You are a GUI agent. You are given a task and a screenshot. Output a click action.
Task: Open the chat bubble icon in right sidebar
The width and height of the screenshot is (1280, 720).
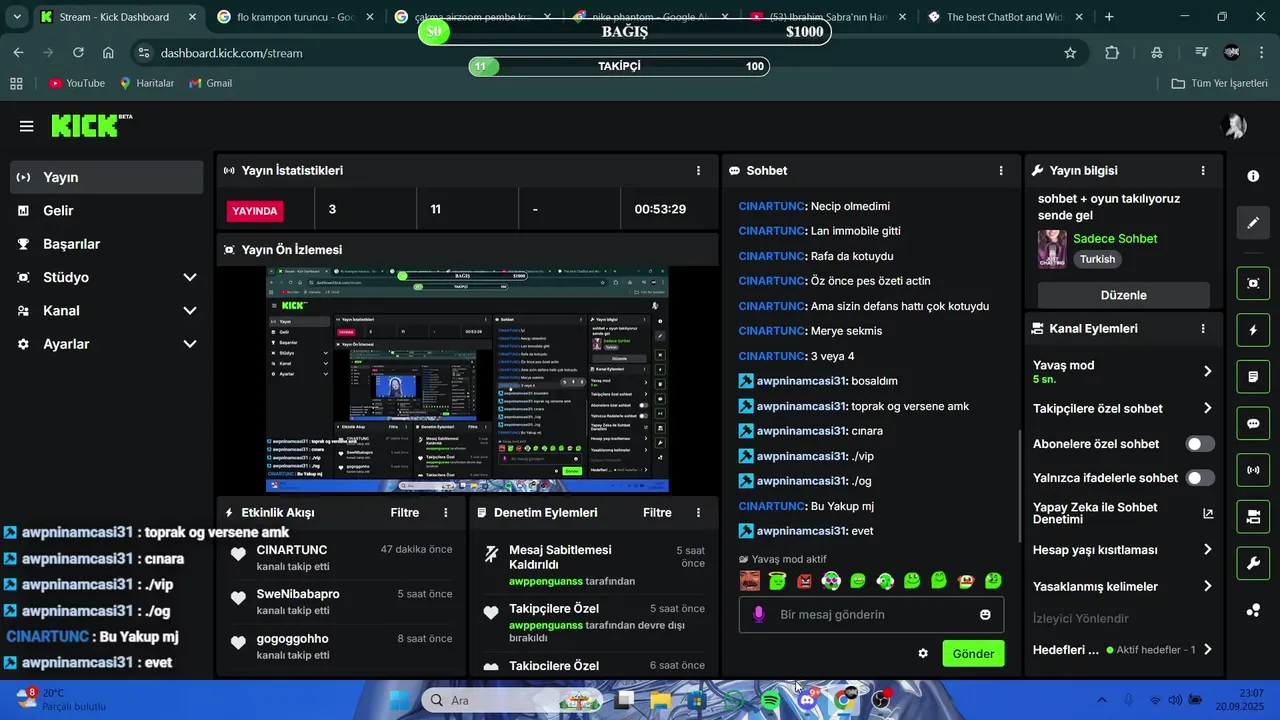(1253, 423)
